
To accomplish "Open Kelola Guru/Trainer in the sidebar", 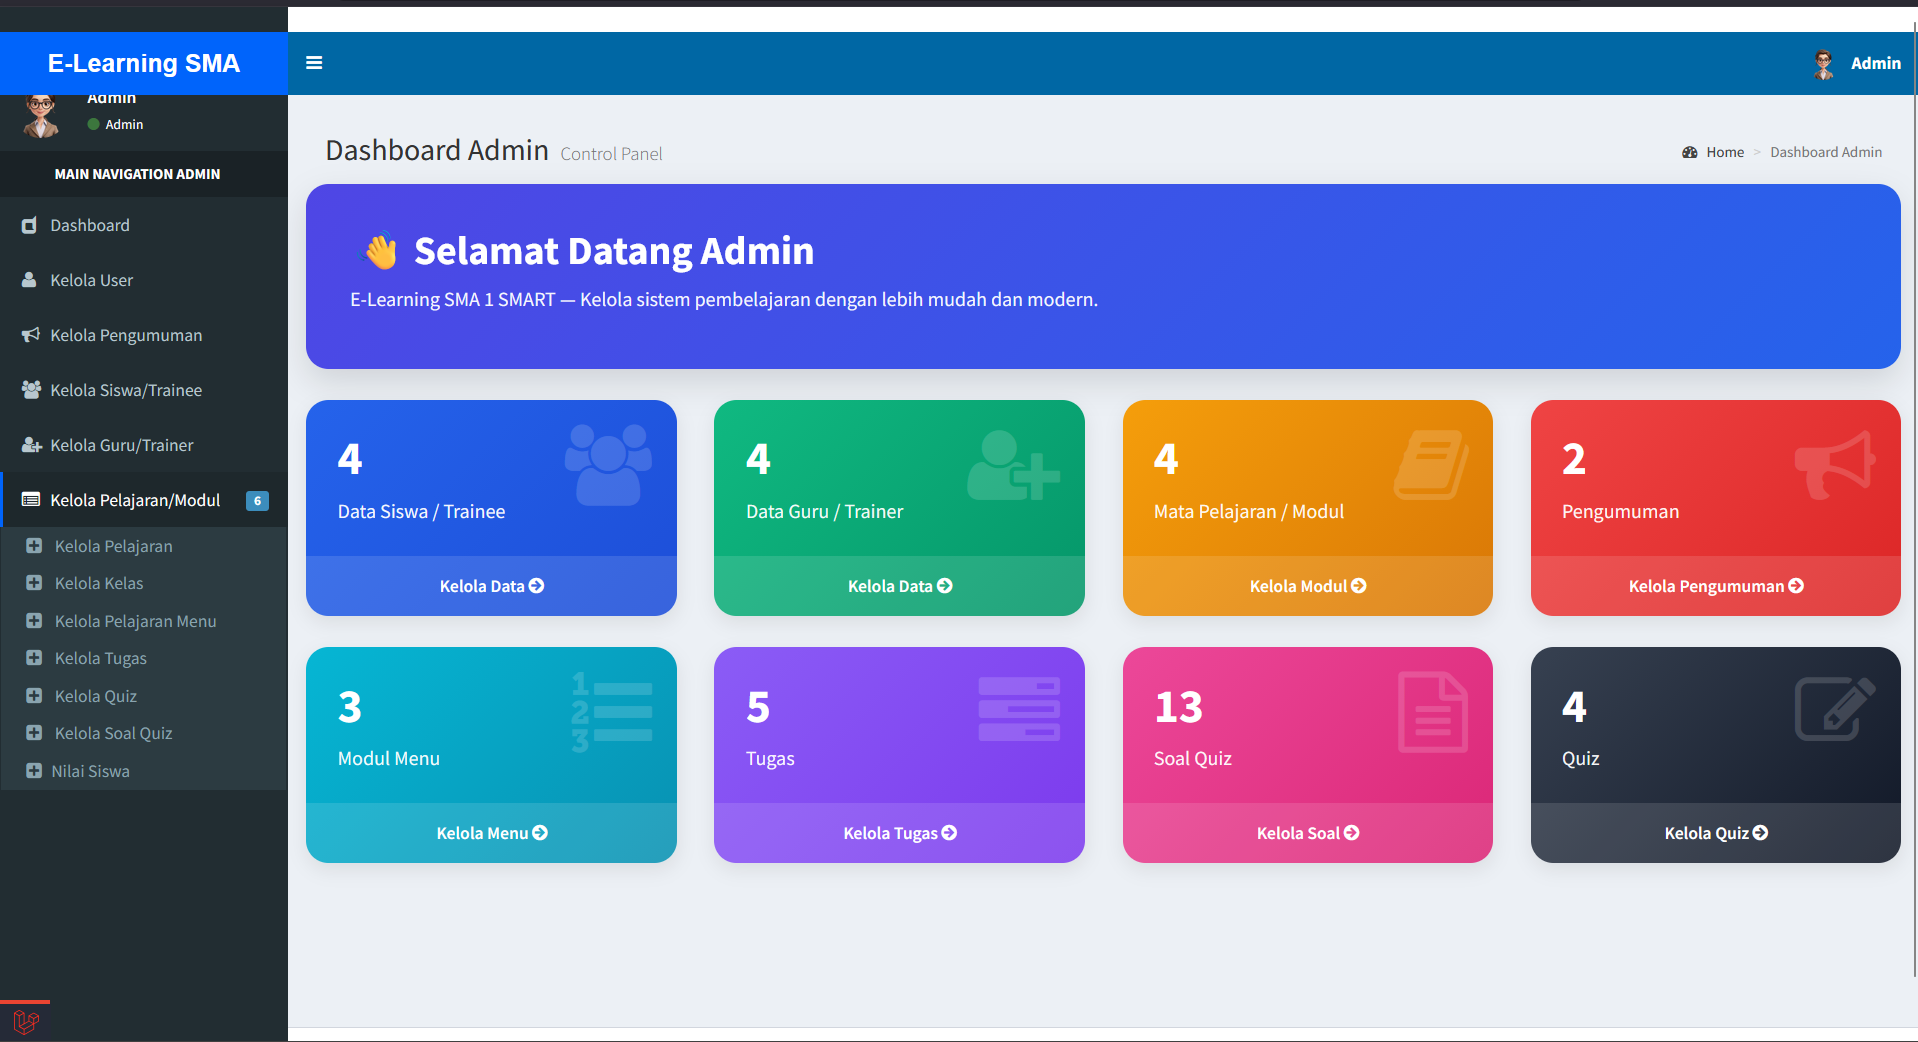I will (144, 445).
